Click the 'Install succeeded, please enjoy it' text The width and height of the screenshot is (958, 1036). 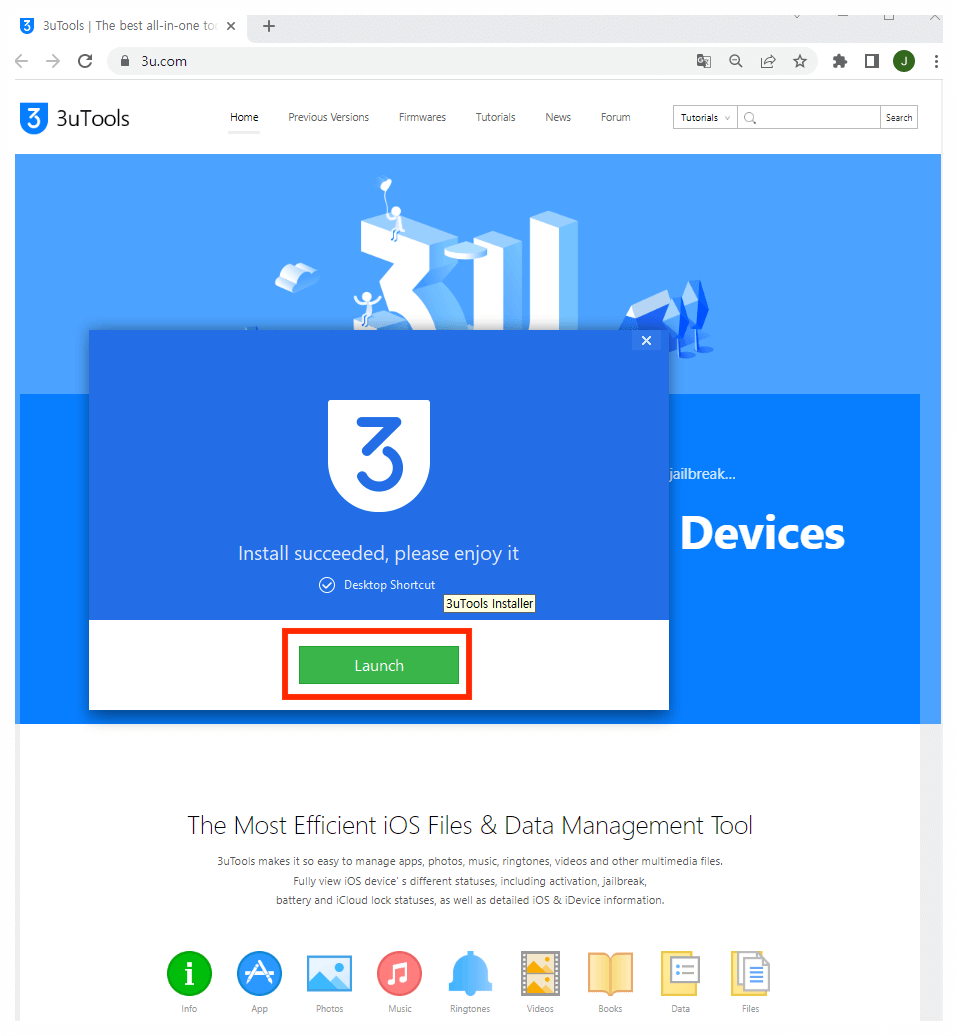(x=379, y=553)
